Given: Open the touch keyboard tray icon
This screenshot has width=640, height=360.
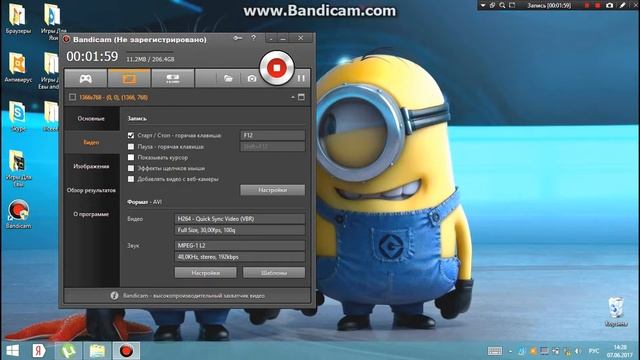Looking at the screenshot, I should (495, 351).
